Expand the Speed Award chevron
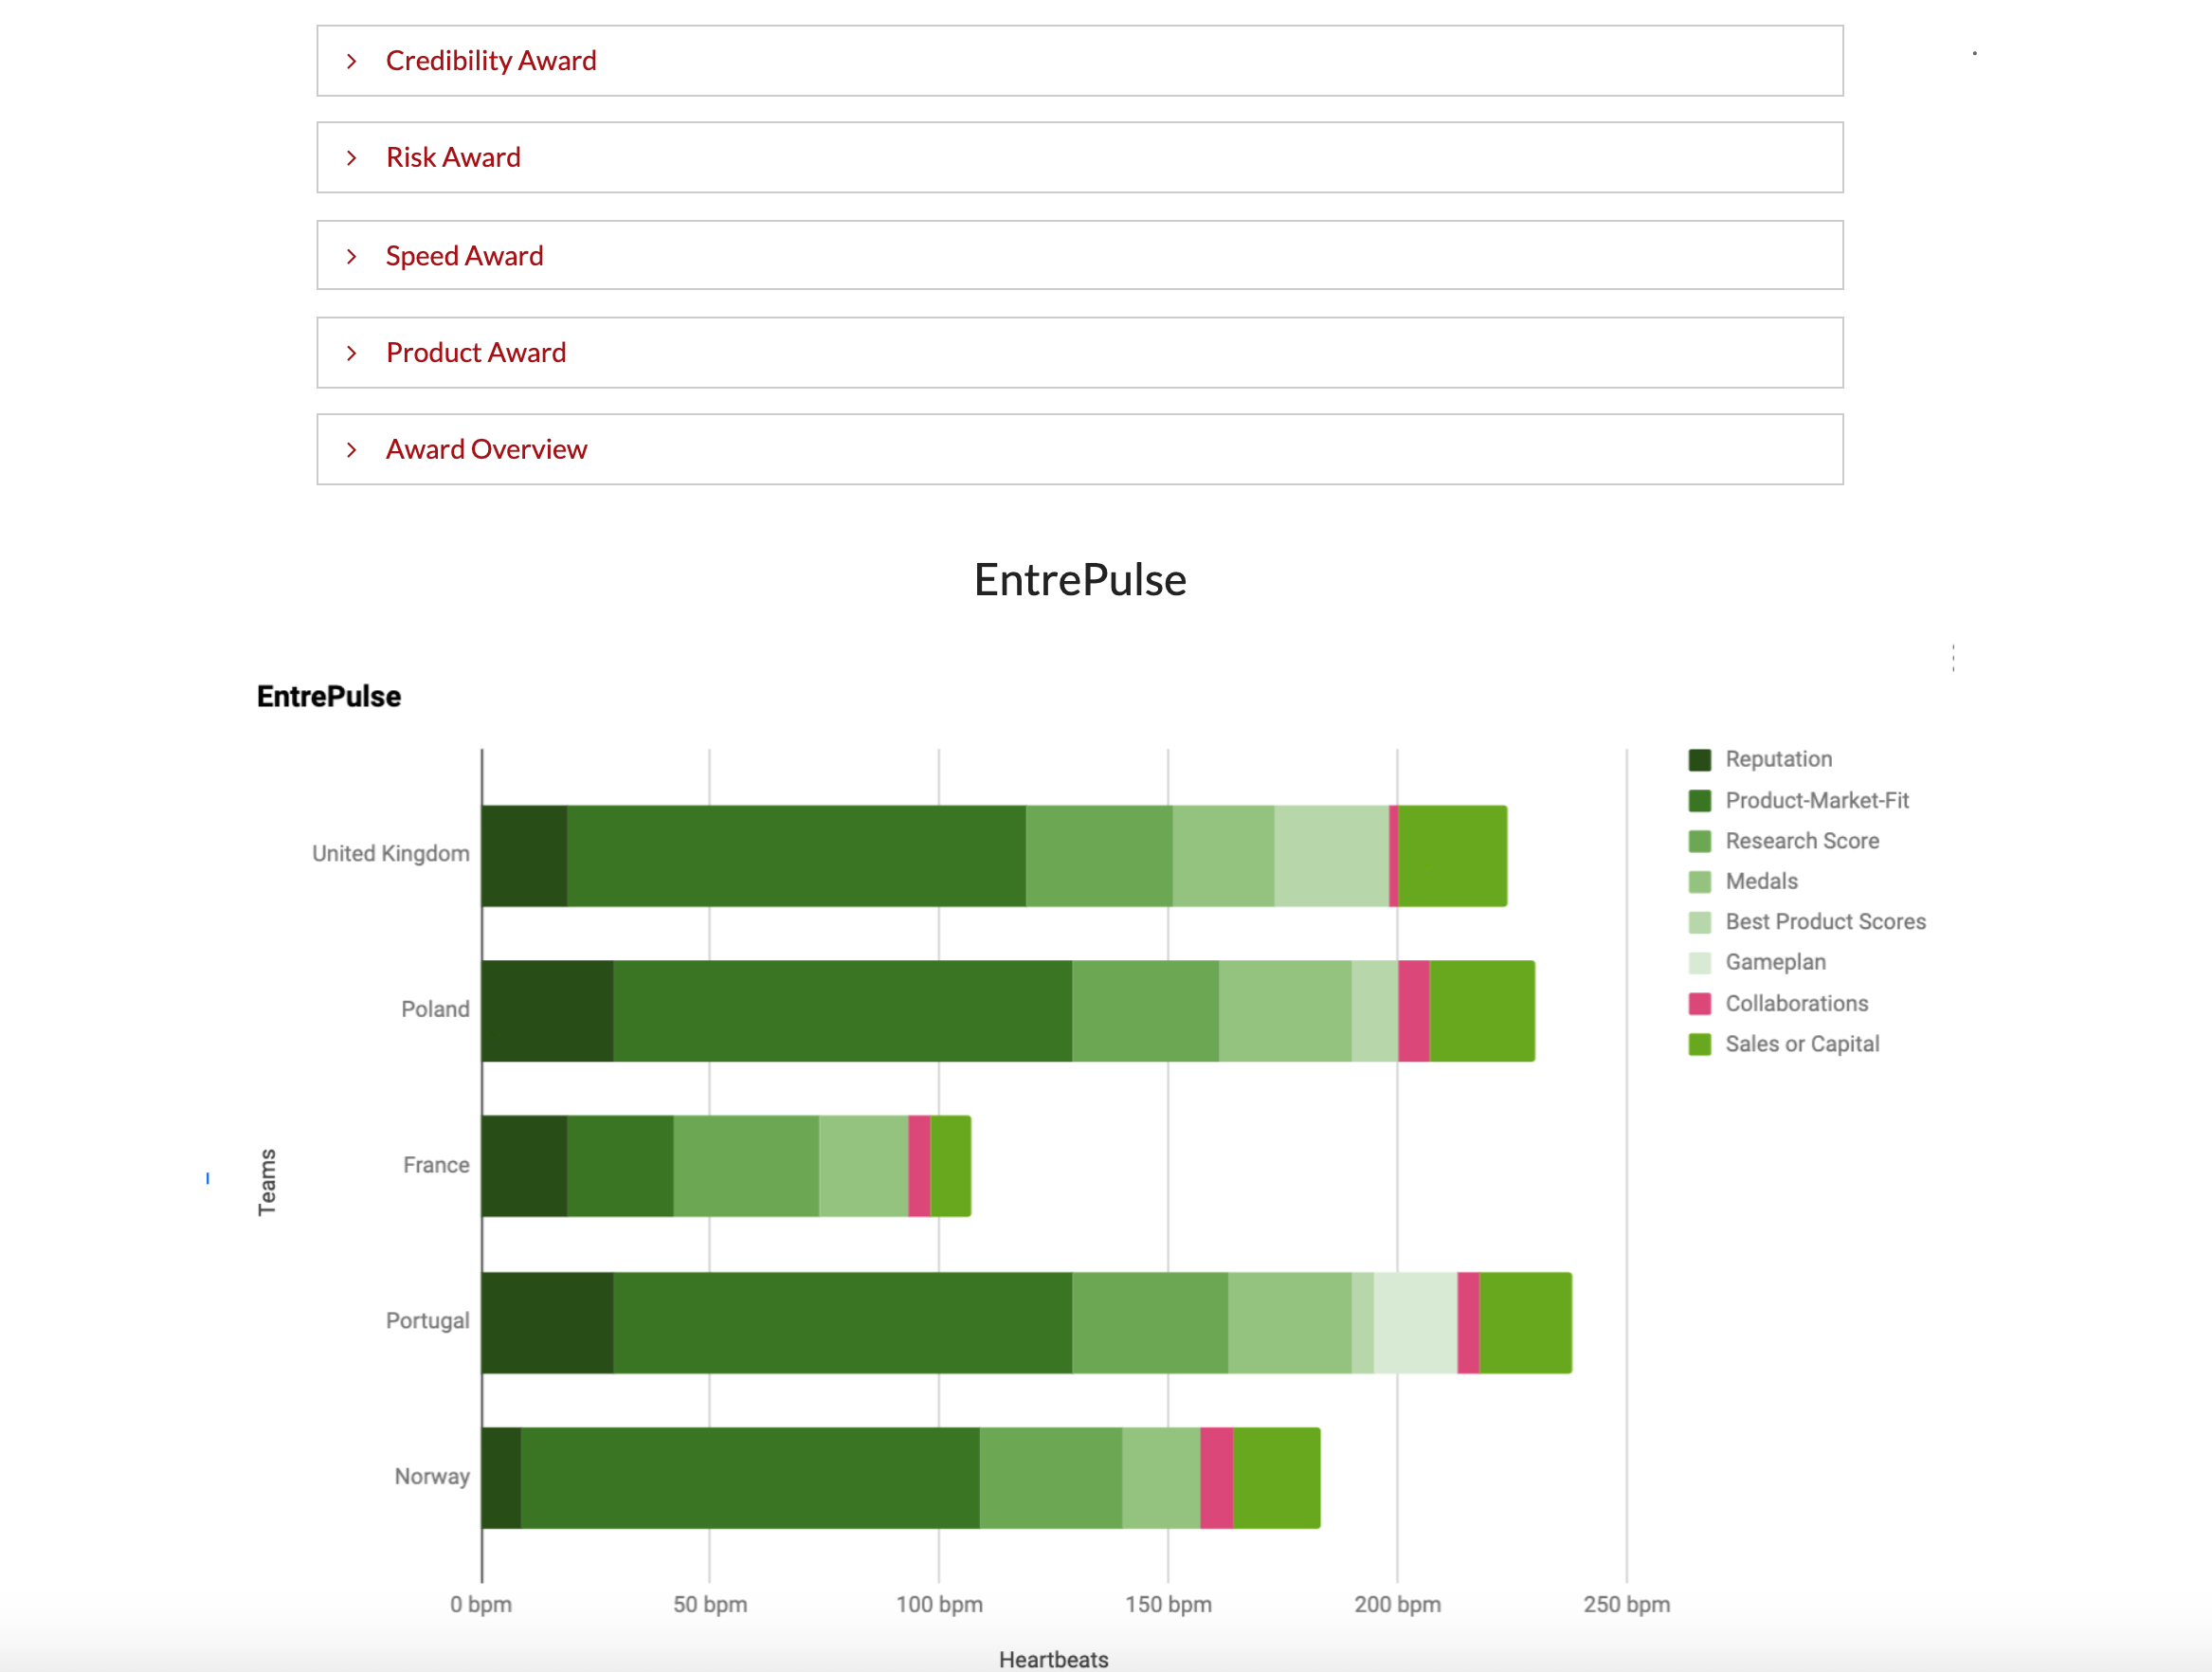This screenshot has width=2212, height=1672. (352, 256)
